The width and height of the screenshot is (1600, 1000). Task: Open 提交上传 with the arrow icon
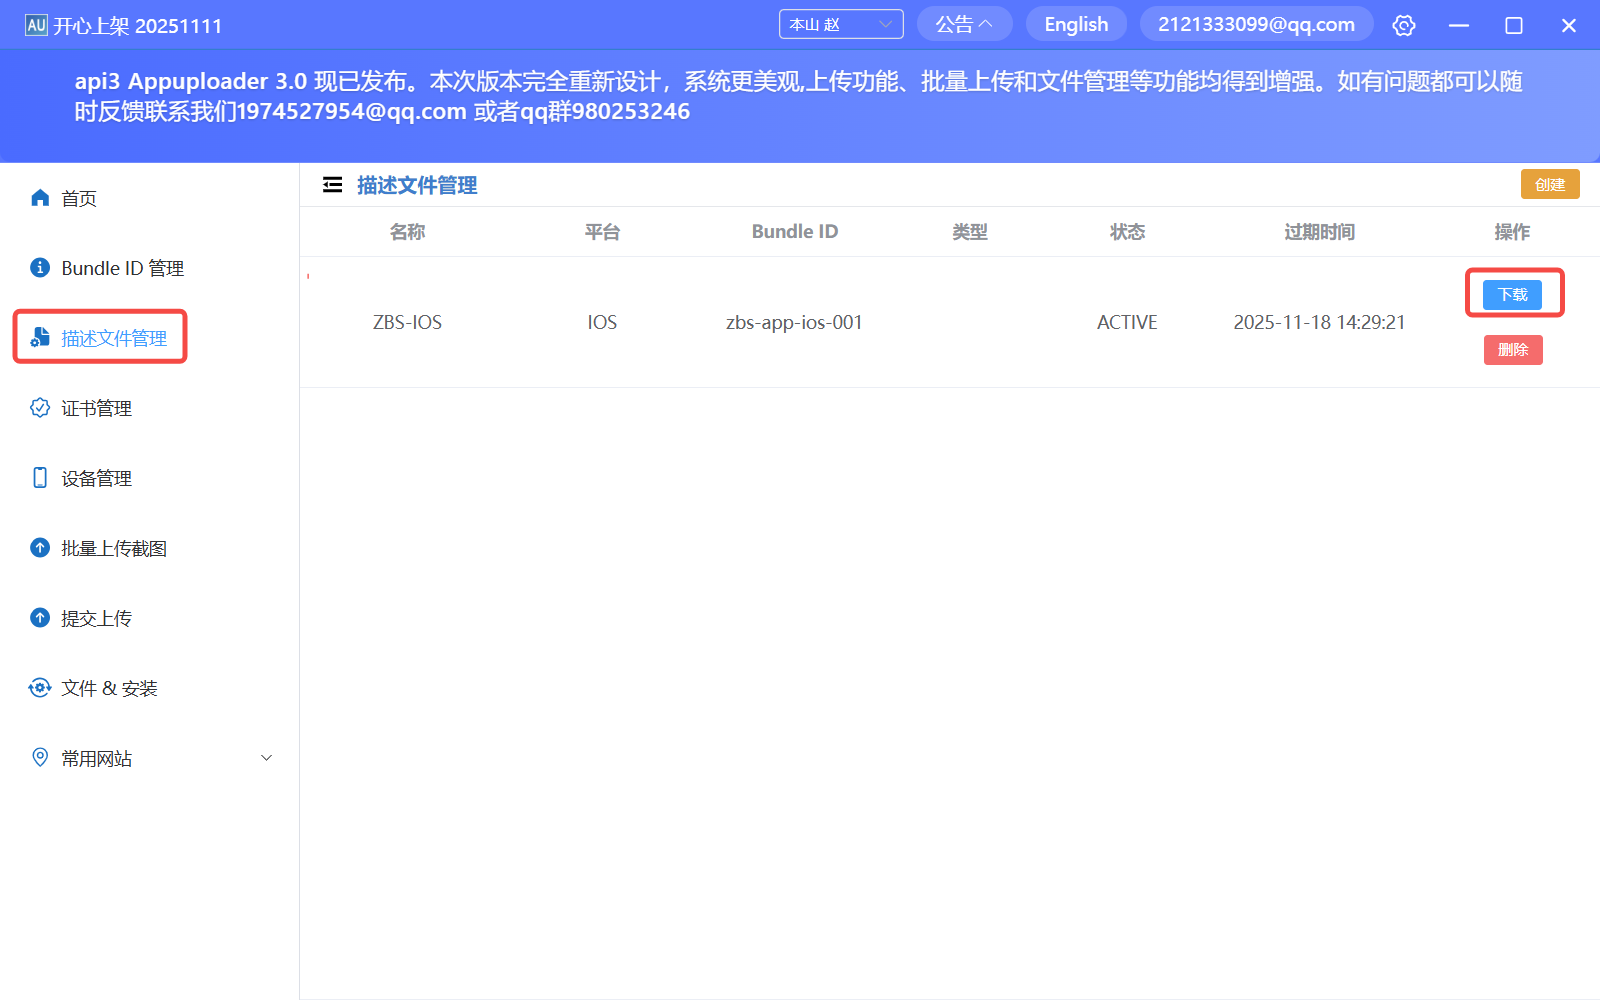(x=39, y=617)
